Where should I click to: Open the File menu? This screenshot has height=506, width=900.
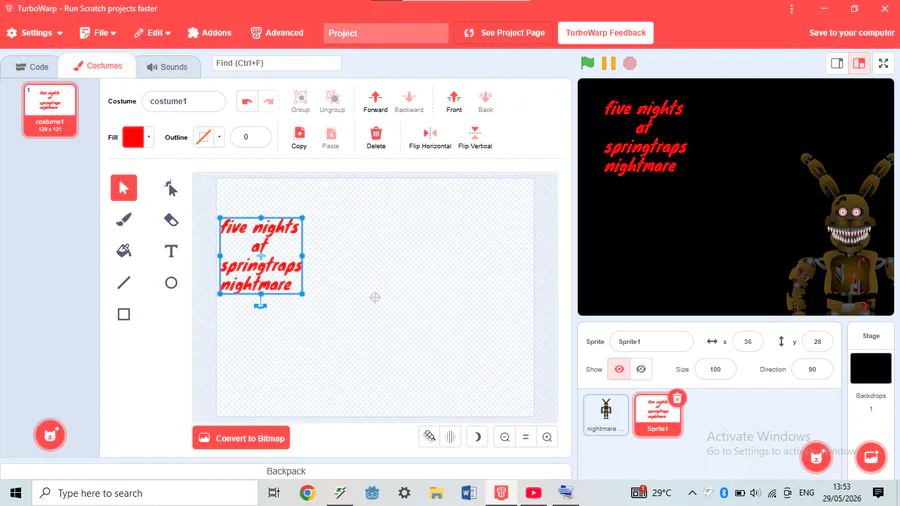point(98,33)
